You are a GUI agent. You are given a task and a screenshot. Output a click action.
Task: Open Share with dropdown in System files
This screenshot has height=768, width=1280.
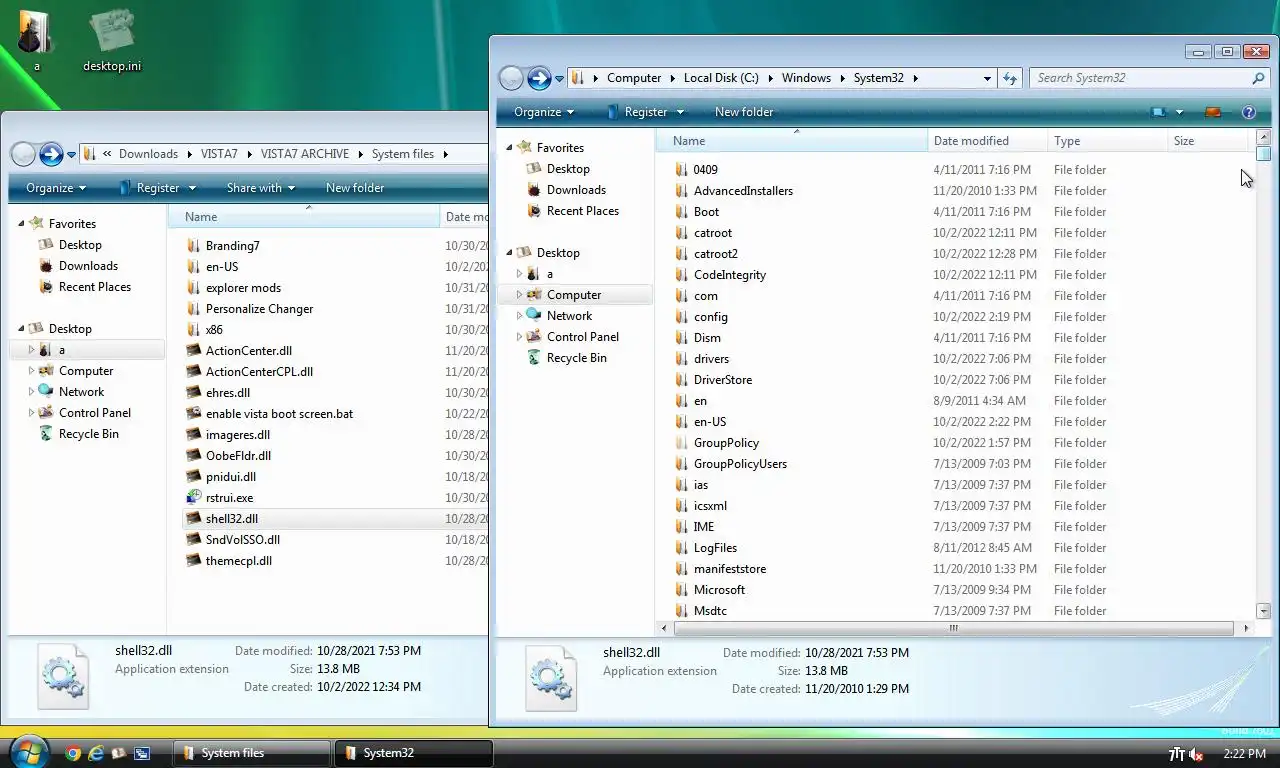click(x=261, y=188)
